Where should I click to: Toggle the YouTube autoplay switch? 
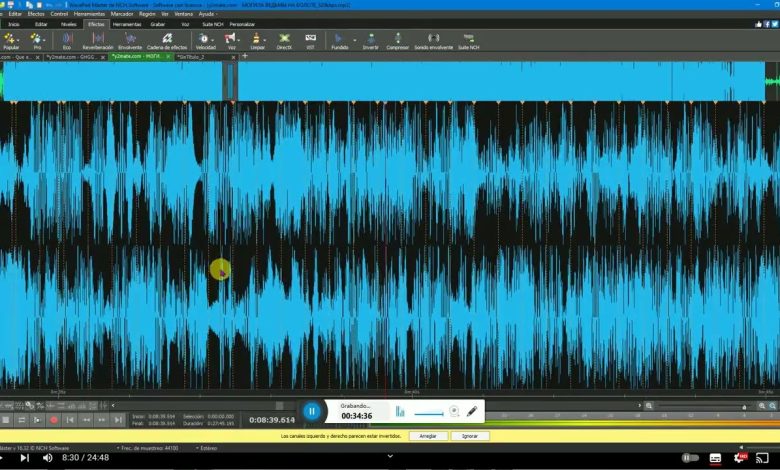690,457
